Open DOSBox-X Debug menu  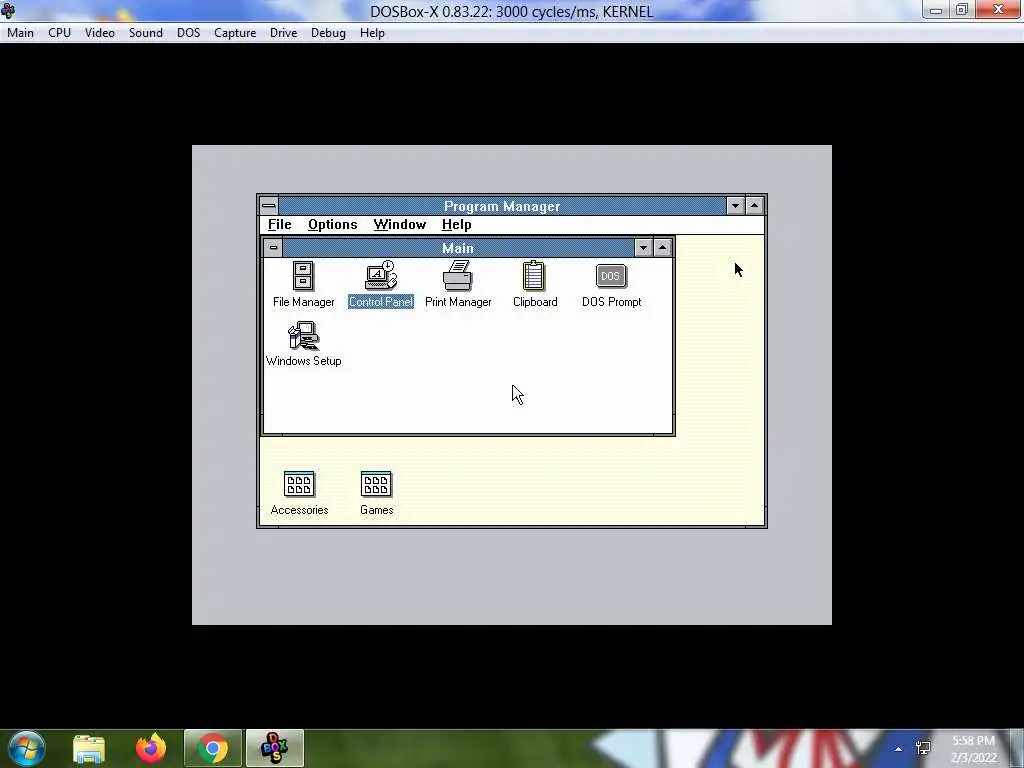[328, 33]
